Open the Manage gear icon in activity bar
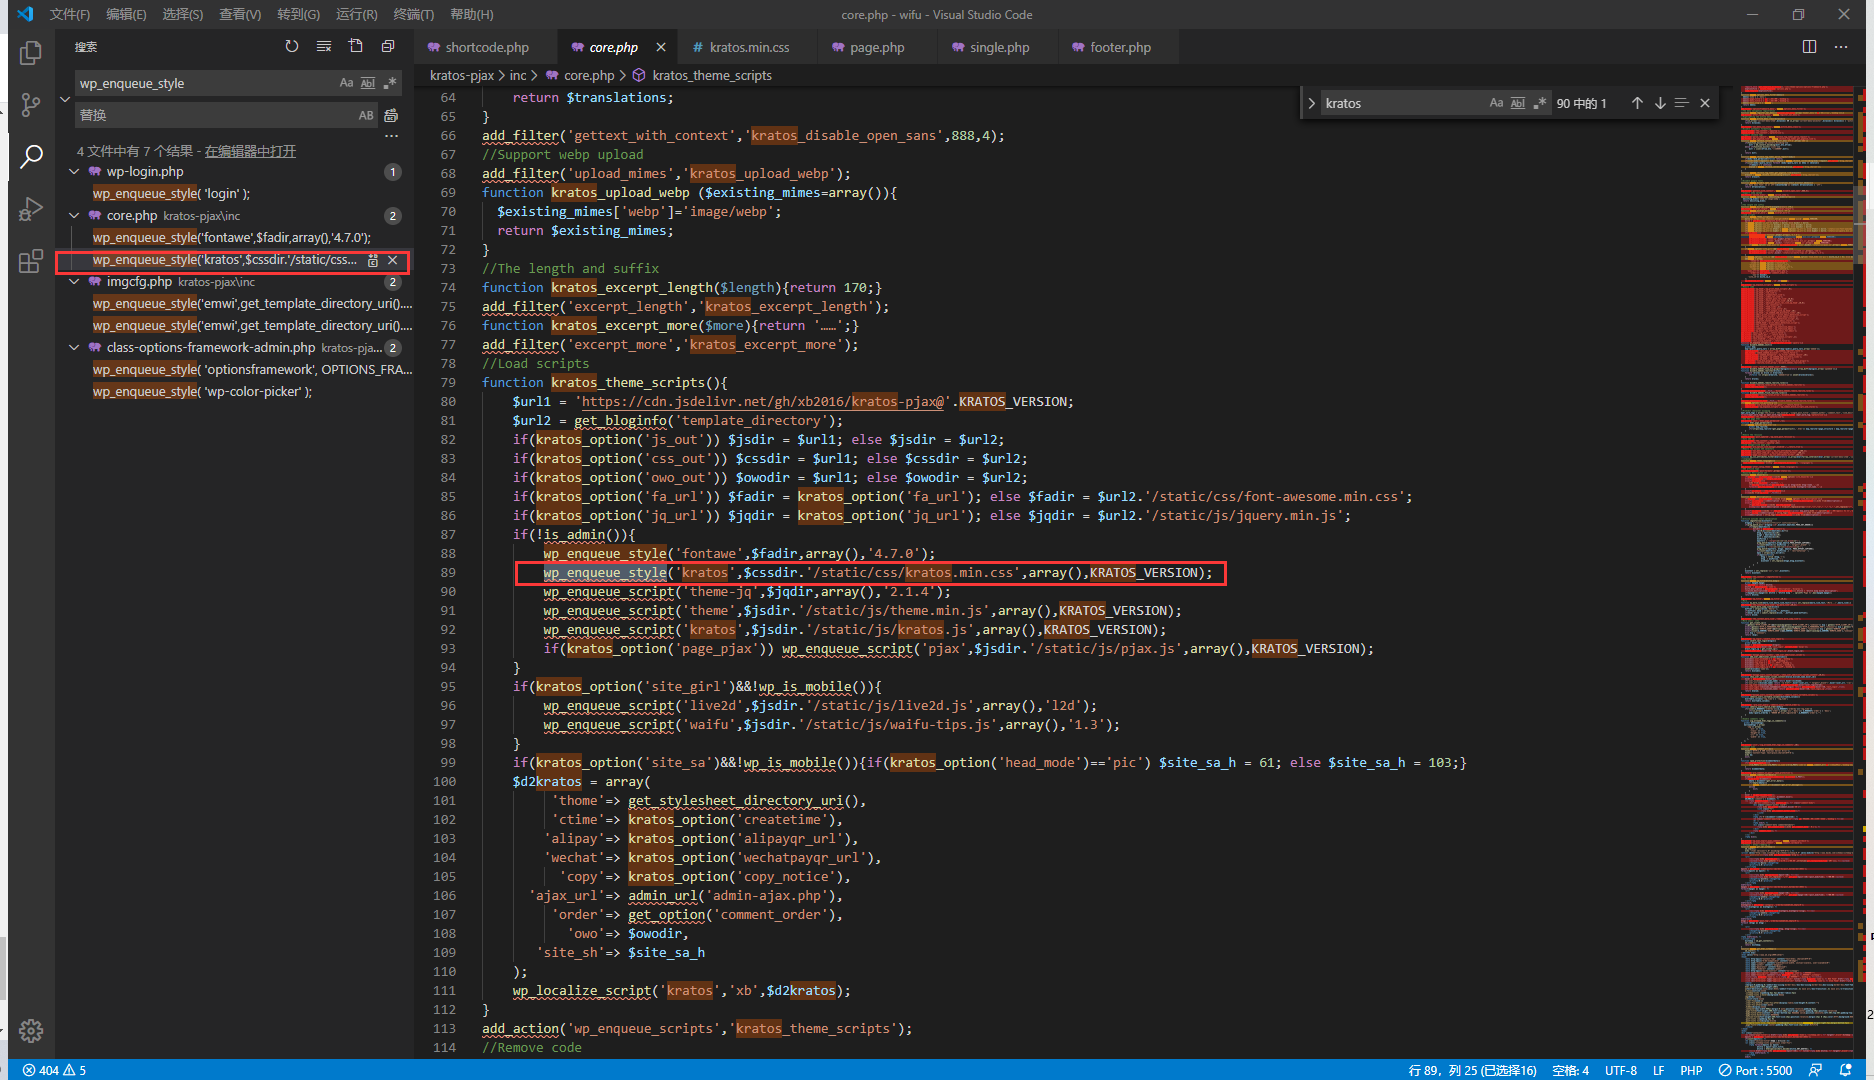This screenshot has height=1080, width=1874. point(31,1031)
